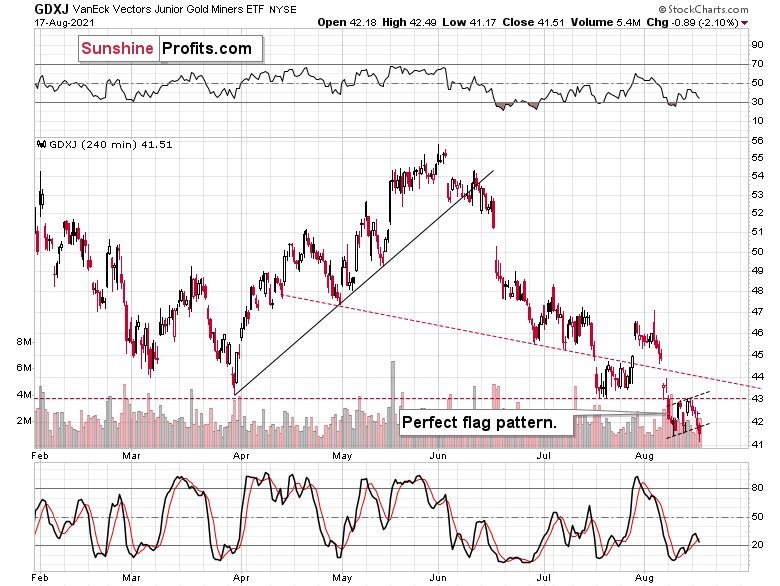The height and width of the screenshot is (586, 780).
Task: Click the 56 price level on right axis
Action: (757, 141)
